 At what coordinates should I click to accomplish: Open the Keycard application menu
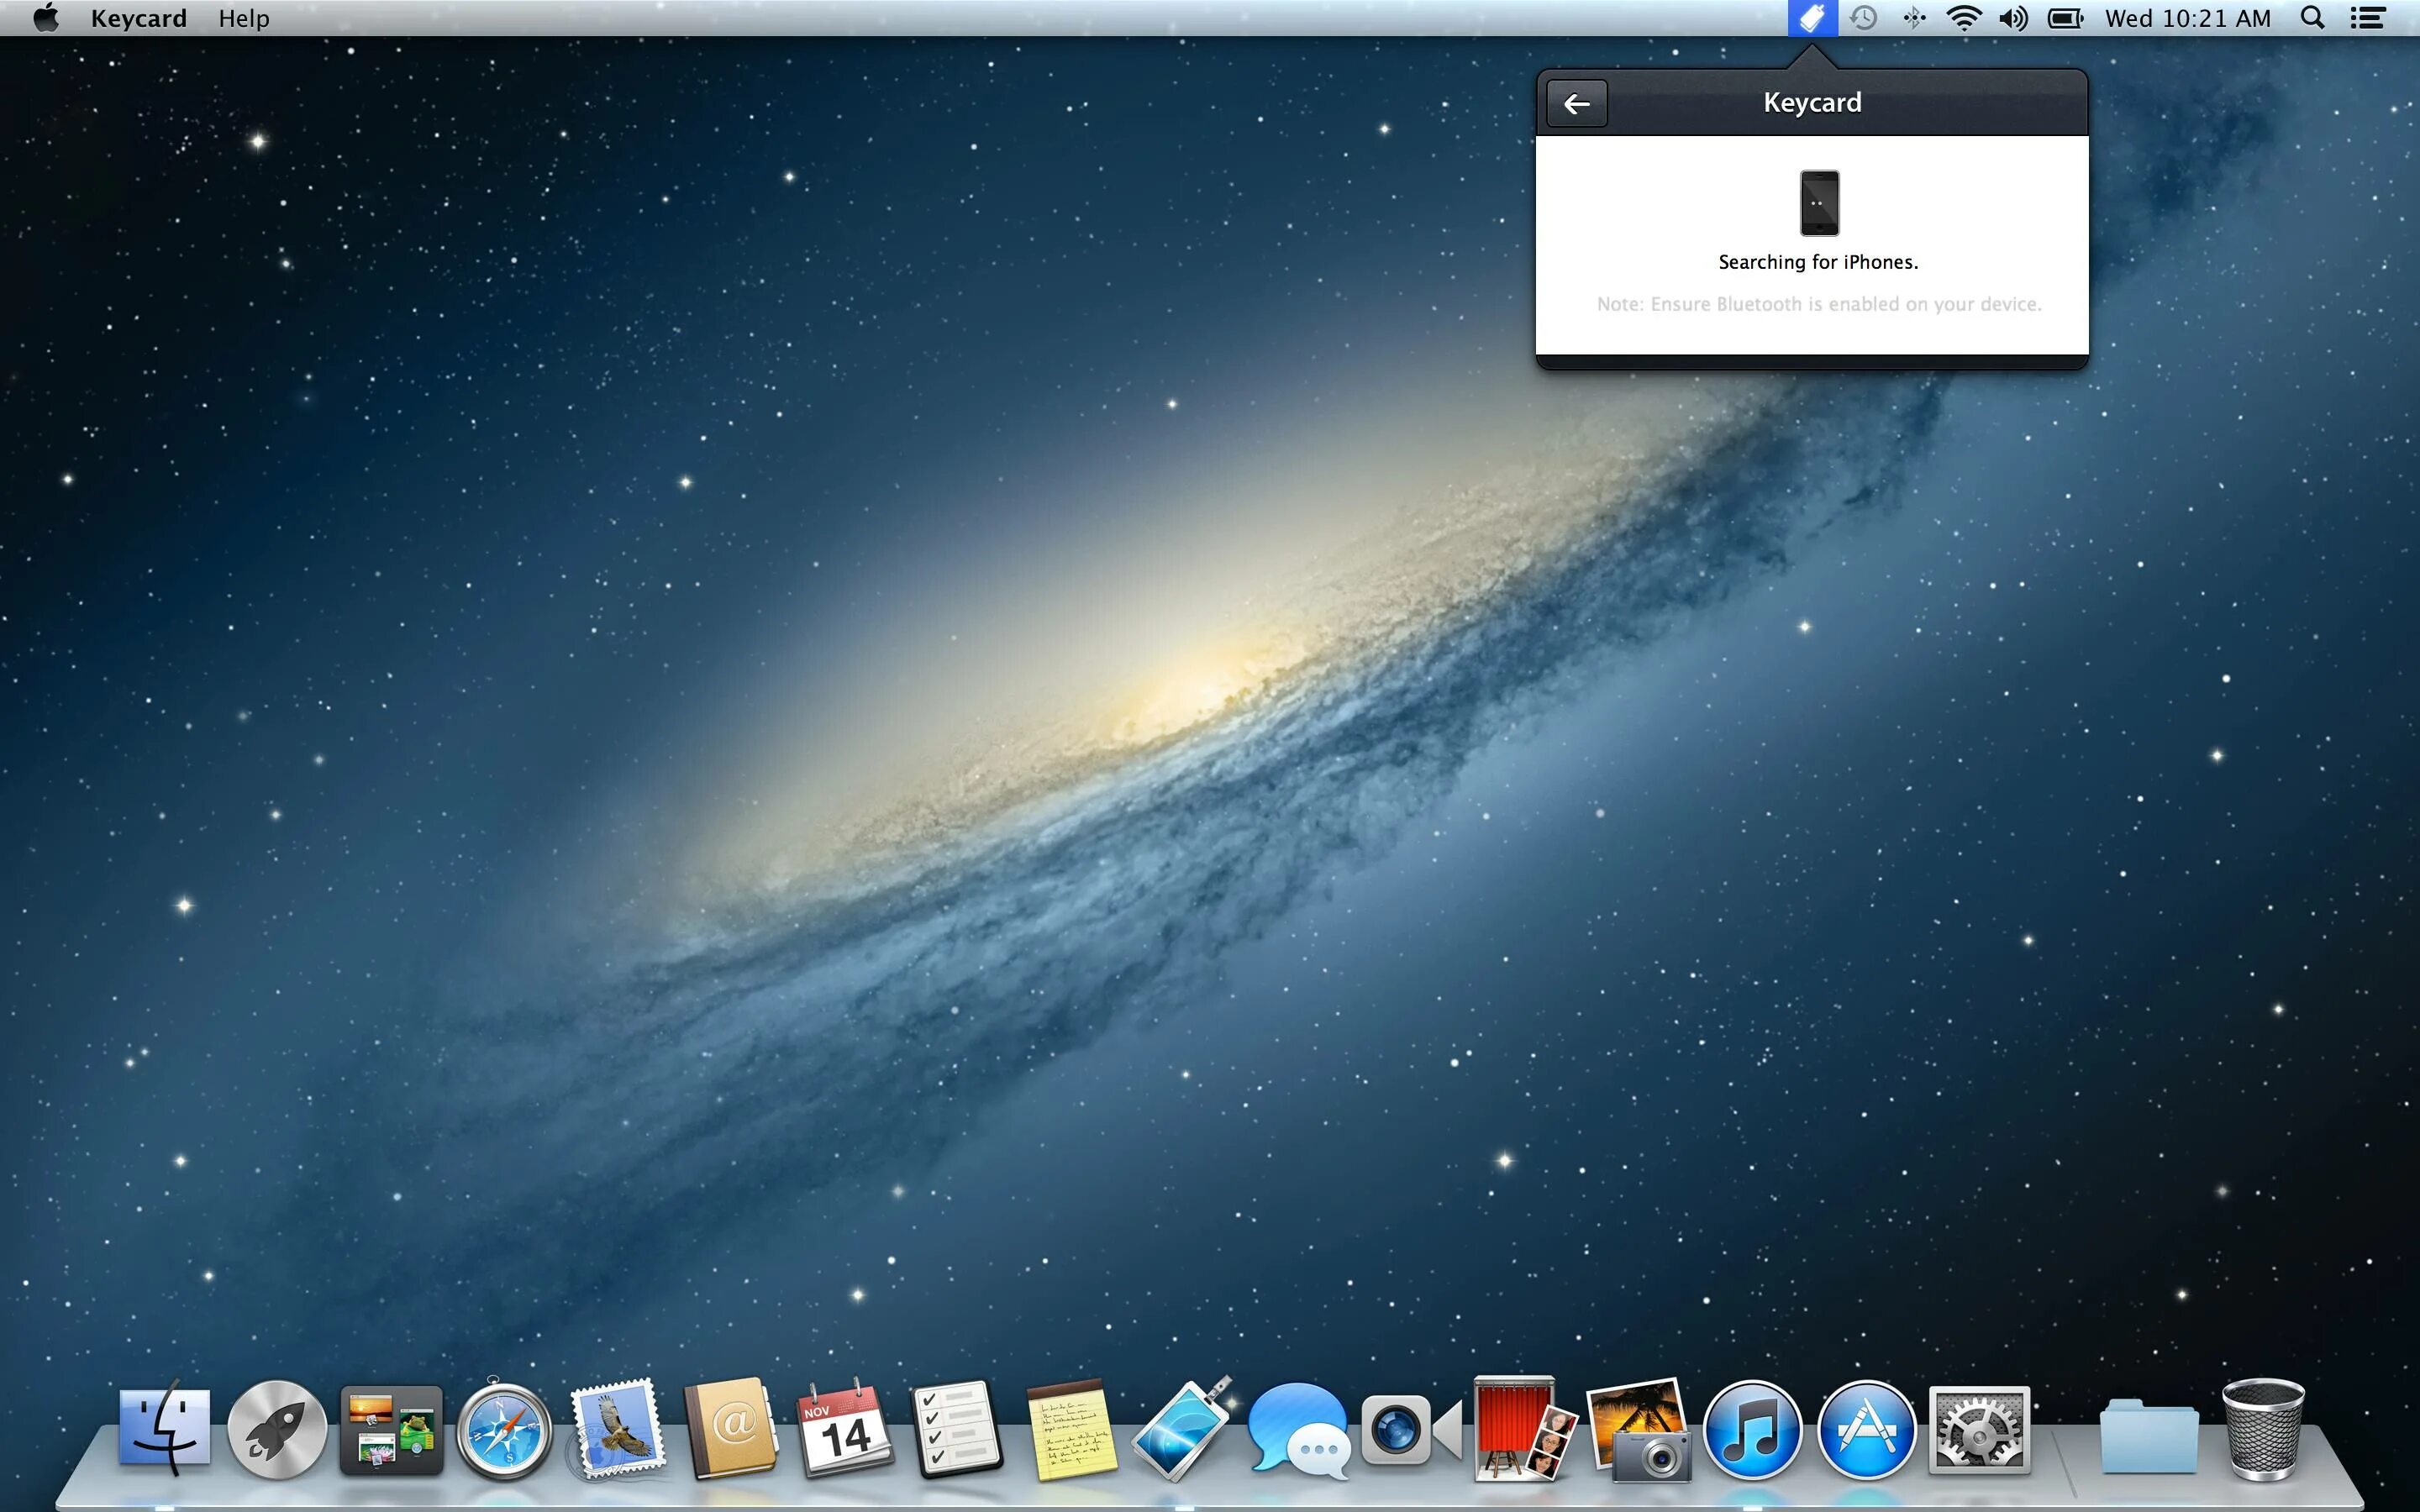[138, 18]
